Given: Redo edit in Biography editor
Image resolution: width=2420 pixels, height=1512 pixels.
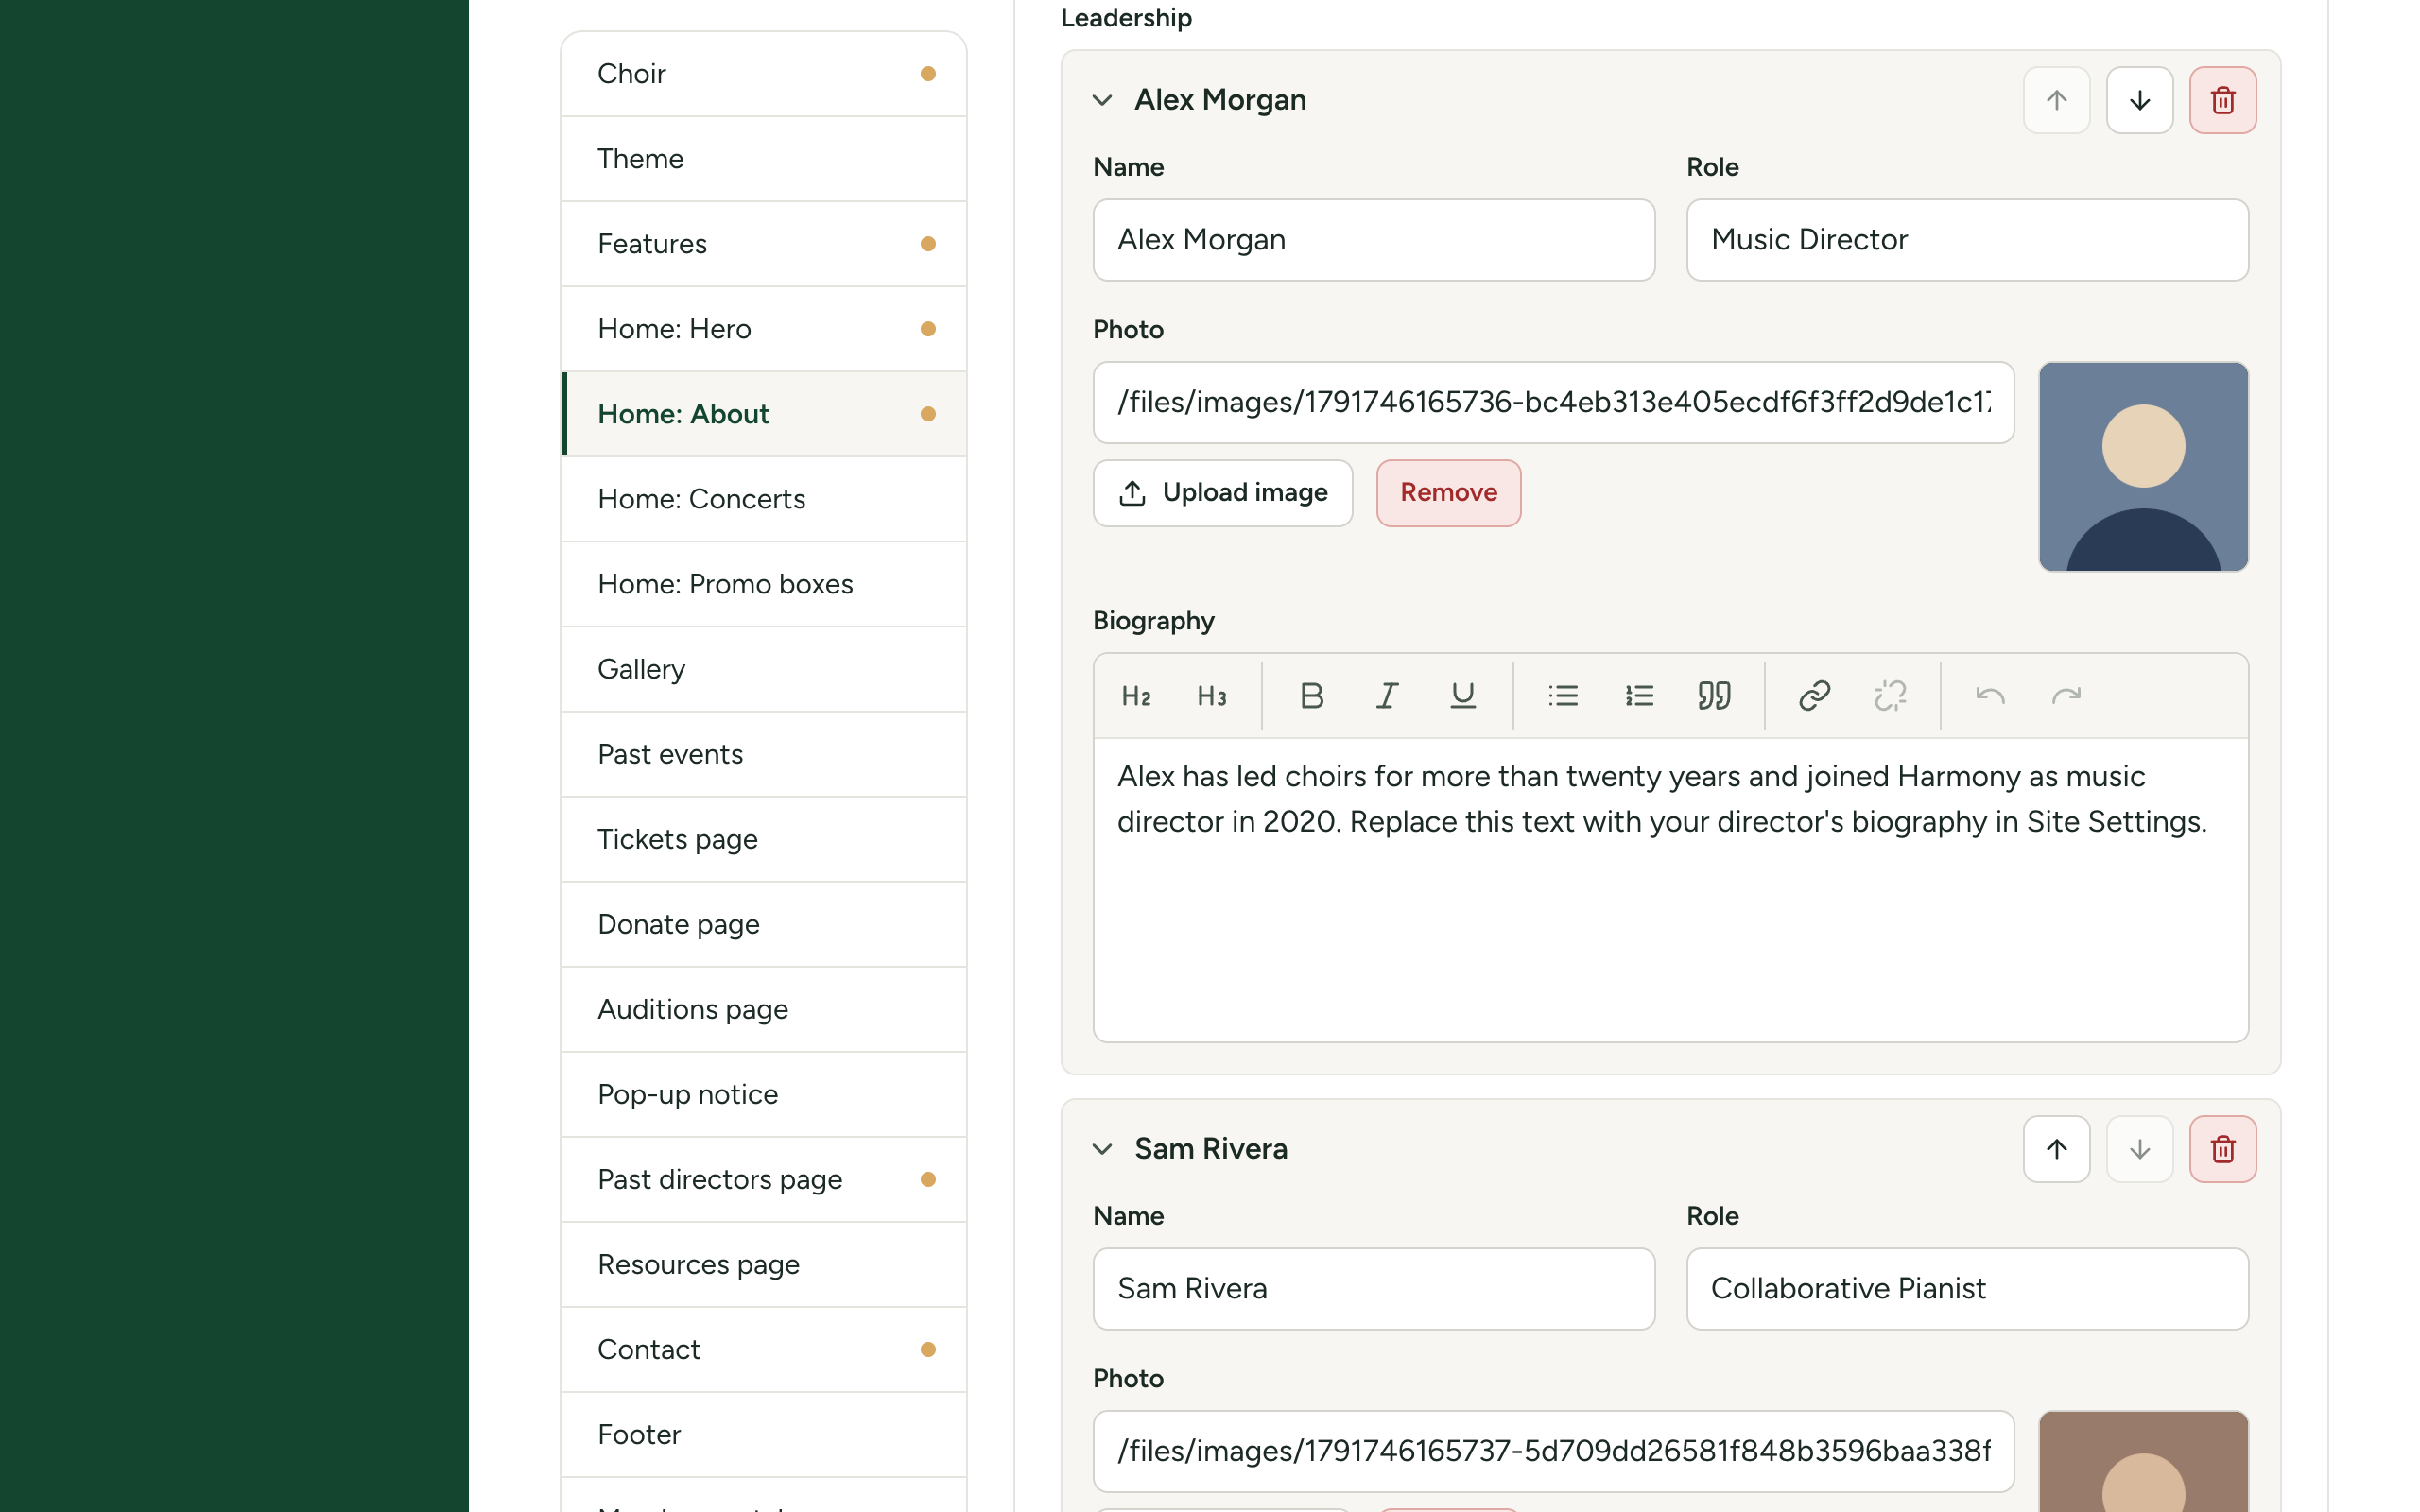Looking at the screenshot, I should (x=2066, y=695).
